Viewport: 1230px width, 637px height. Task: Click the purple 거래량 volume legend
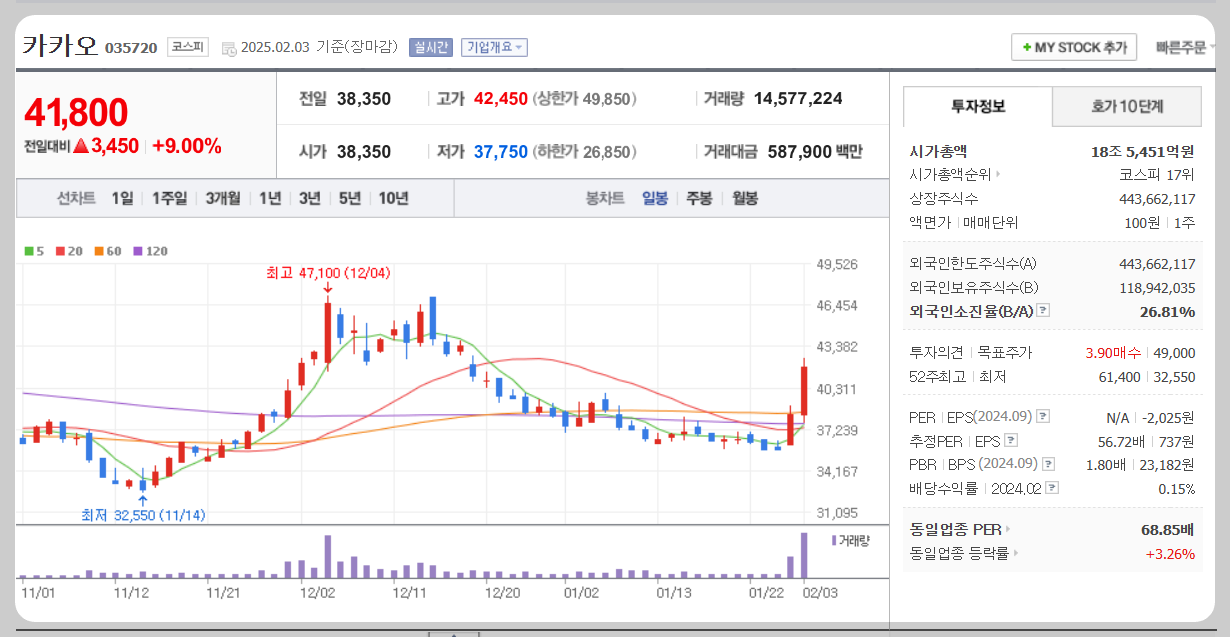point(850,540)
